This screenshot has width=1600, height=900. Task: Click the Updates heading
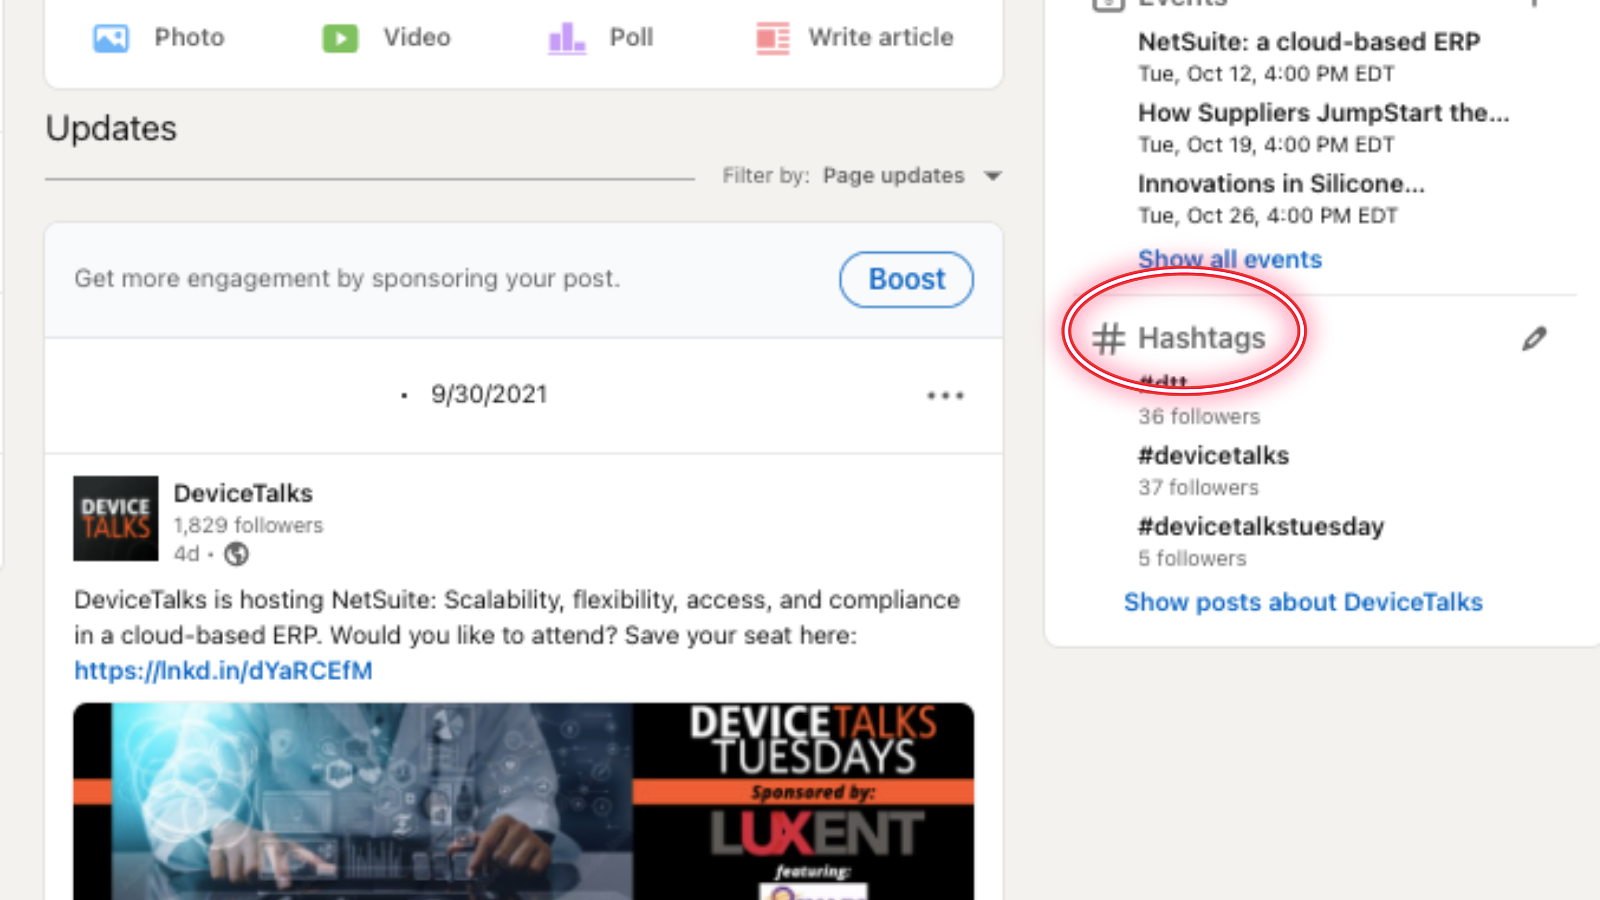111,129
